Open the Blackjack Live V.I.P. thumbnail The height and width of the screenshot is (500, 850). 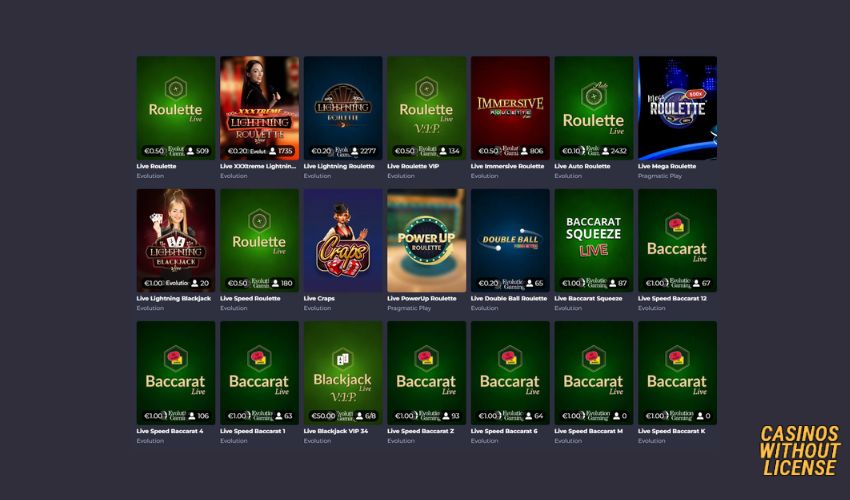point(343,373)
